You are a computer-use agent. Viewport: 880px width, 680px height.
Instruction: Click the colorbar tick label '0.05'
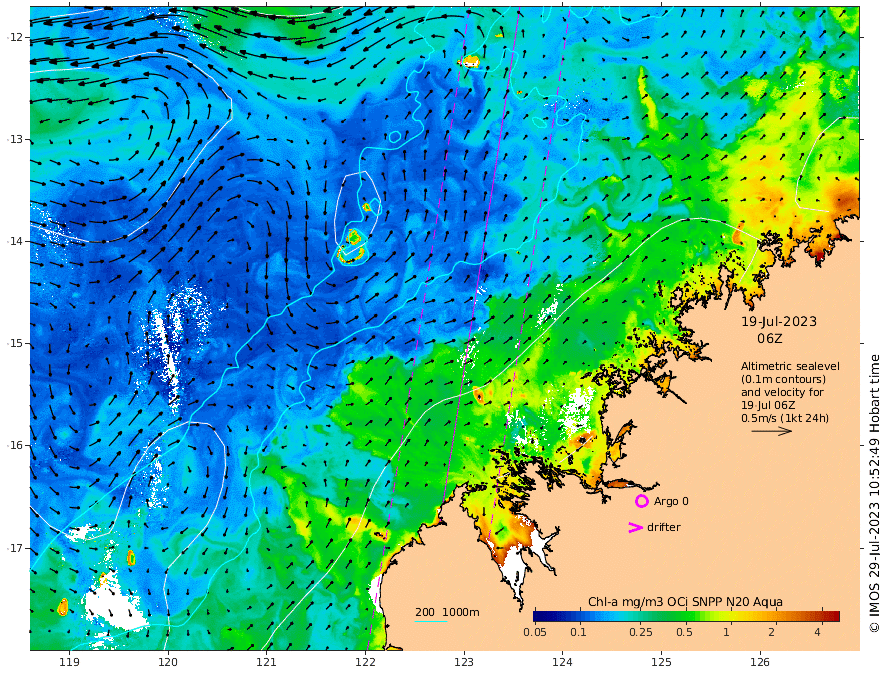(535, 632)
